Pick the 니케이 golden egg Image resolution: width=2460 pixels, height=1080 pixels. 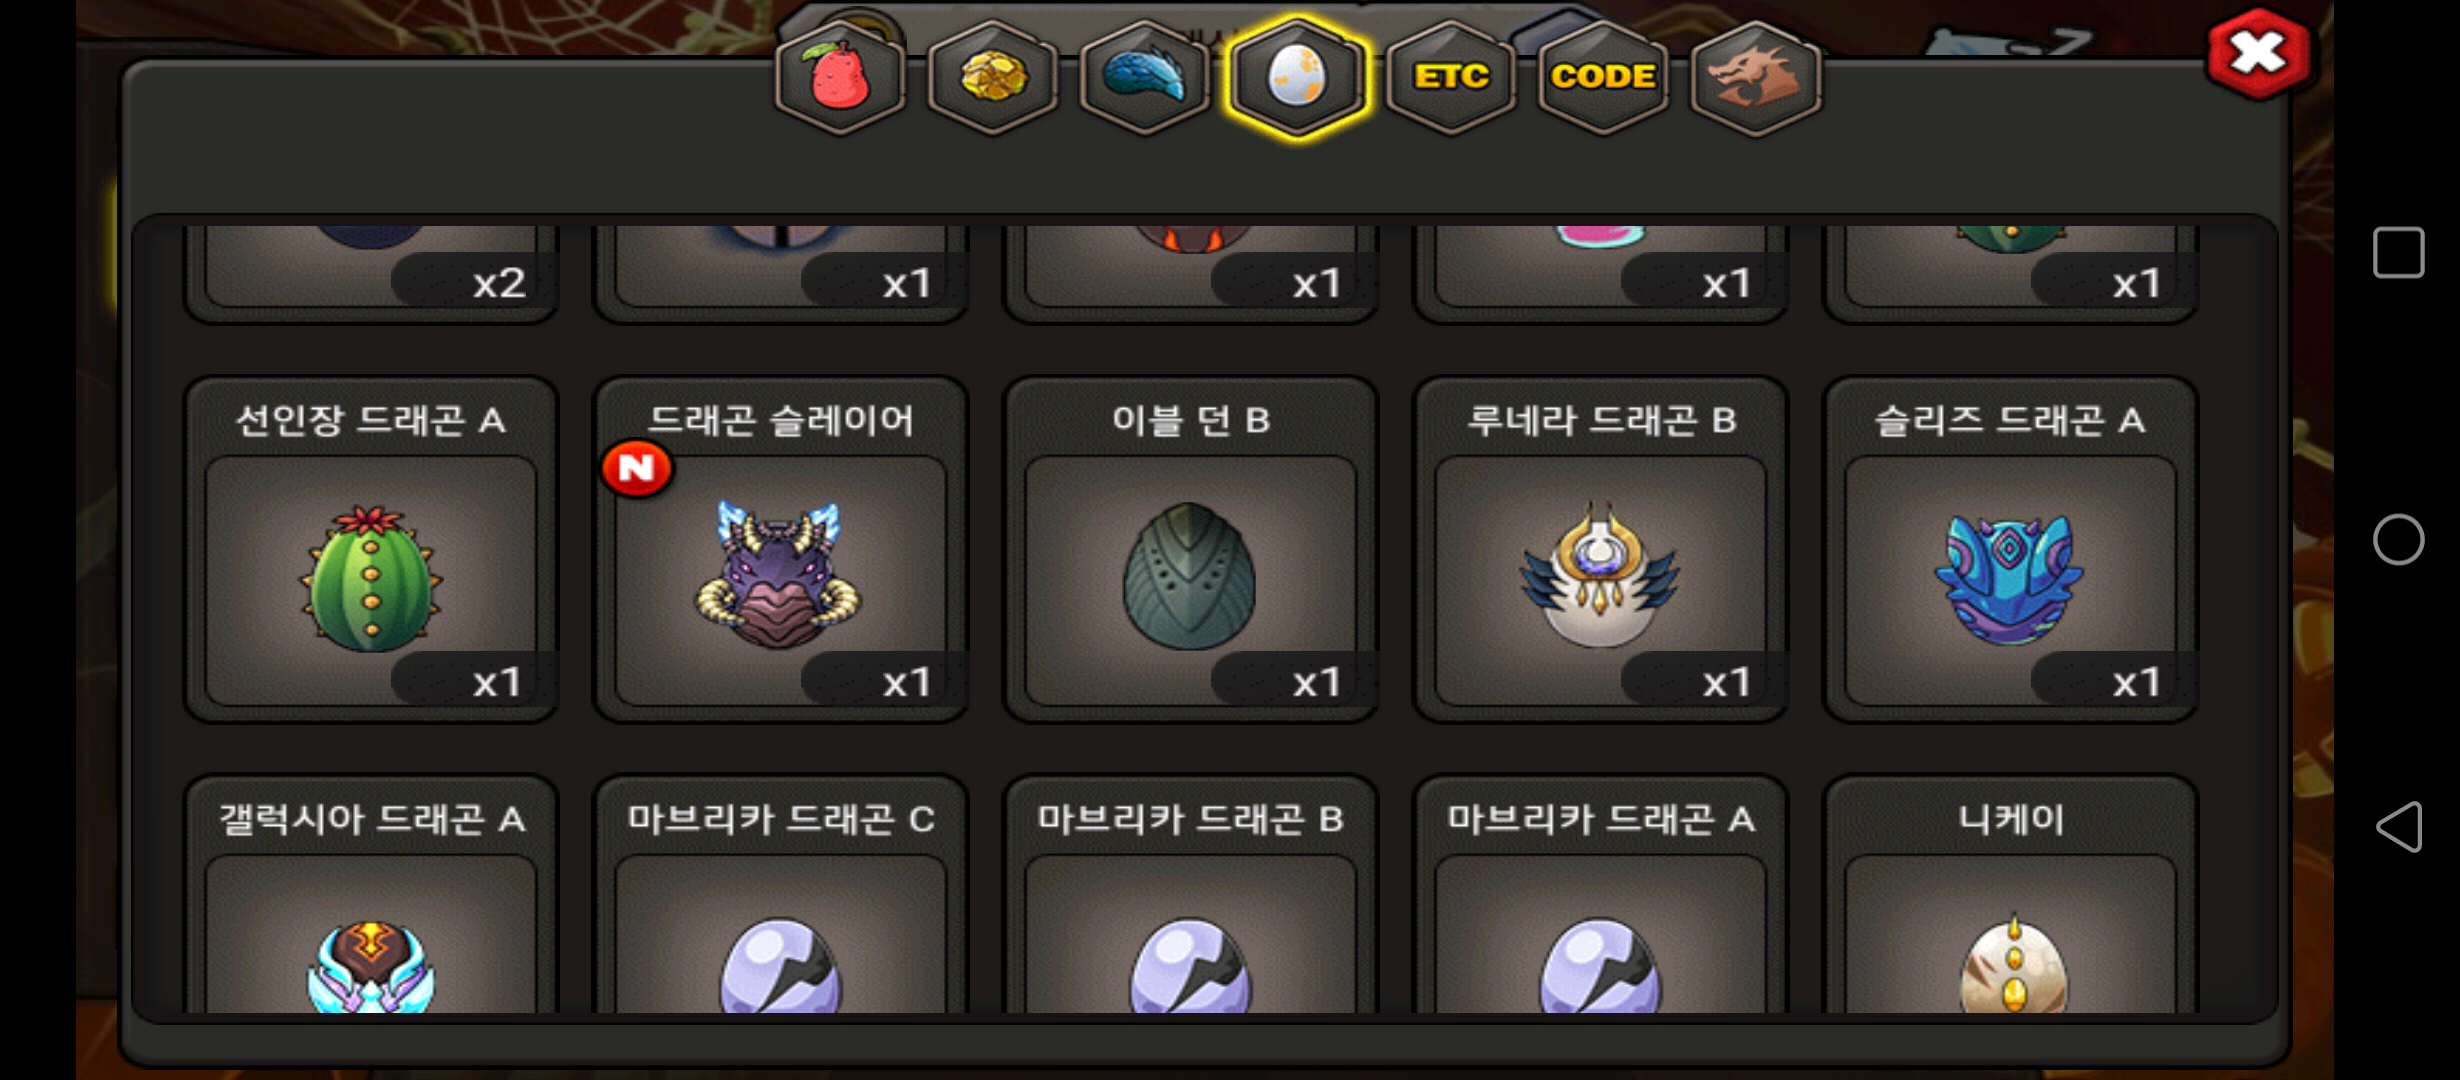(2011, 895)
